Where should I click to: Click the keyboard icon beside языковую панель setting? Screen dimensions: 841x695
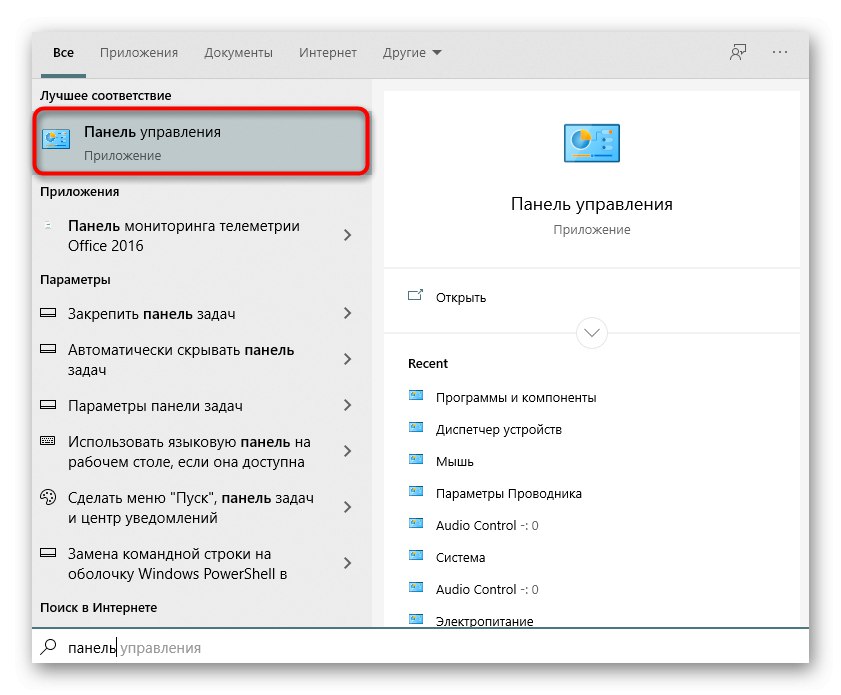48,441
